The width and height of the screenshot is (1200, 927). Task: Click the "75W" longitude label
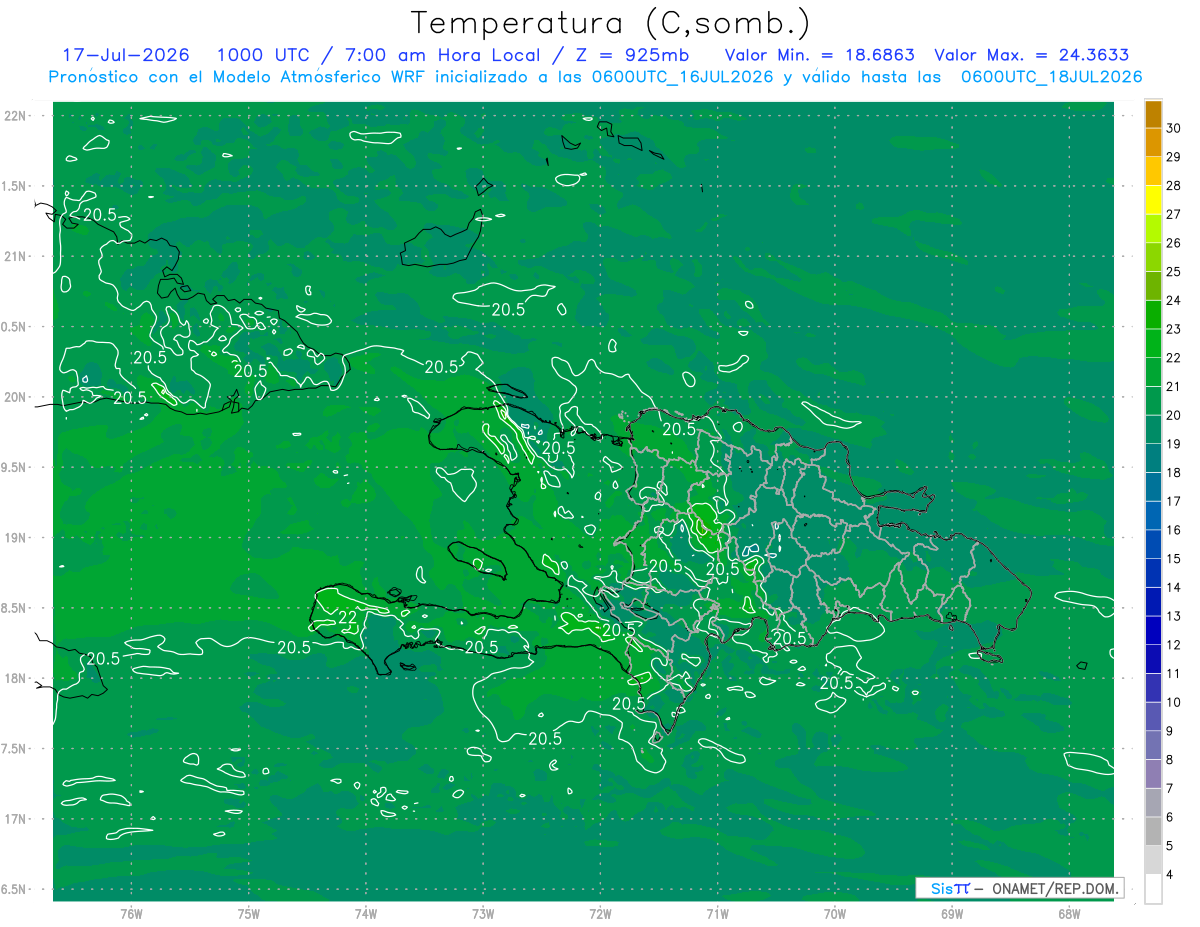coord(248,914)
